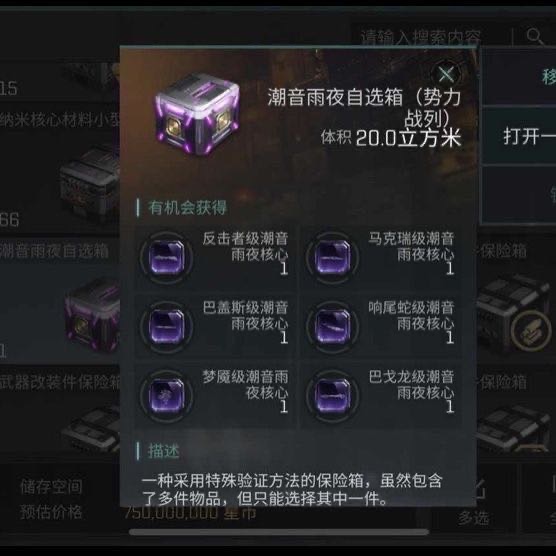Click the horizontal scrollbar at bottom
Image resolution: width=556 pixels, height=556 pixels.
[279, 532]
